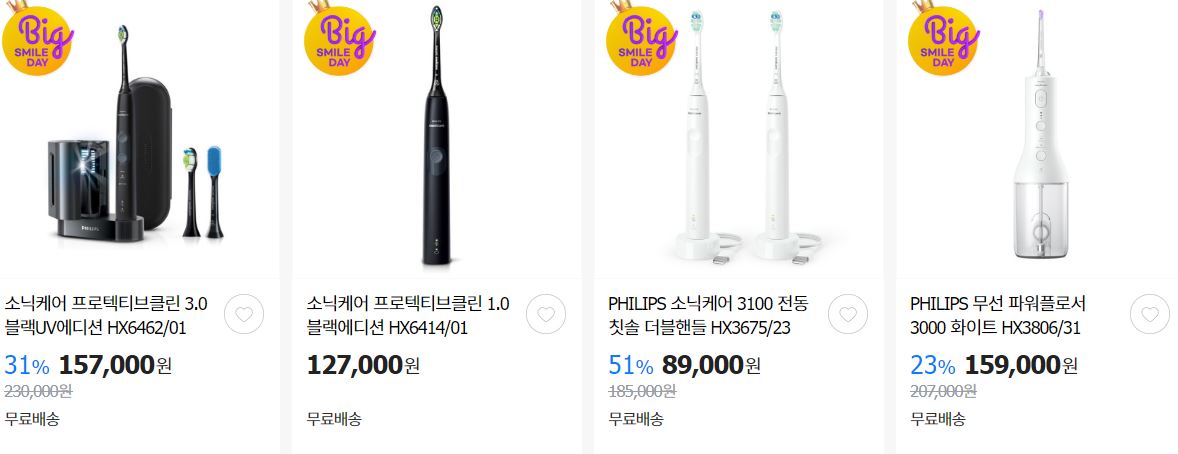
Task: Open product title 소닉케어 프로텍티브클린 3.0 블랙UV에디션
Action: 106,316
